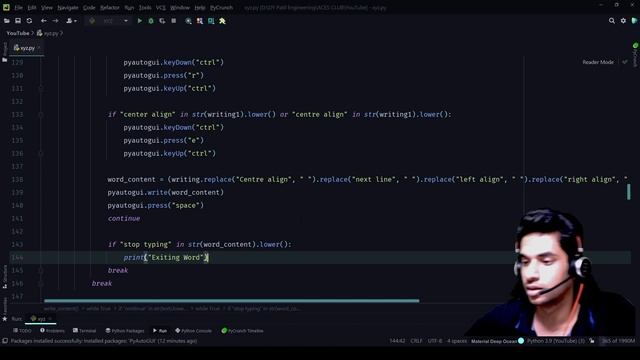Open IDE settings gear icon top right
The height and width of the screenshot is (360, 640).
(x=623, y=21)
